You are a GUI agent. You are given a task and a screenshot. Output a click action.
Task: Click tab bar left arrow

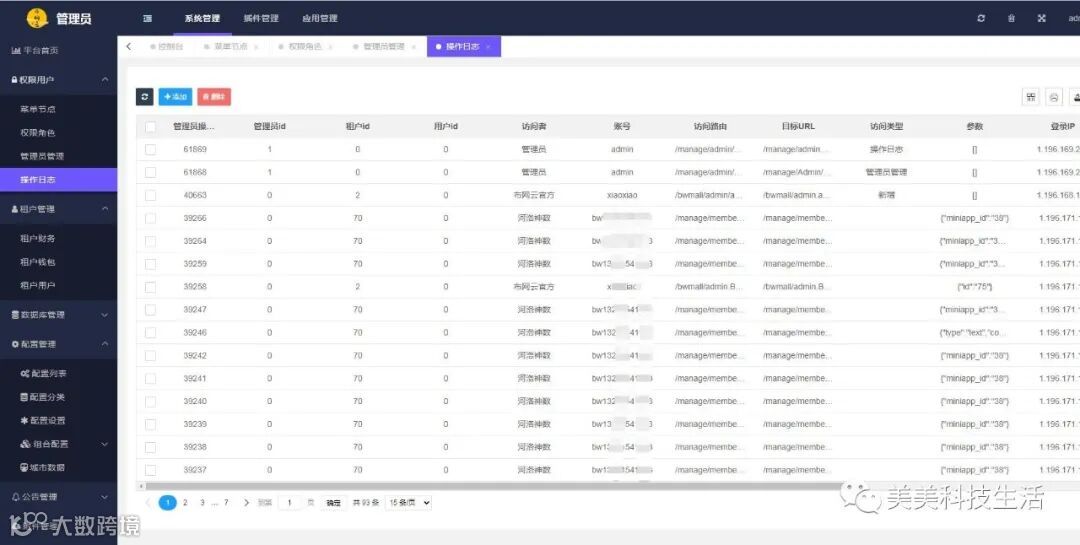(x=129, y=47)
